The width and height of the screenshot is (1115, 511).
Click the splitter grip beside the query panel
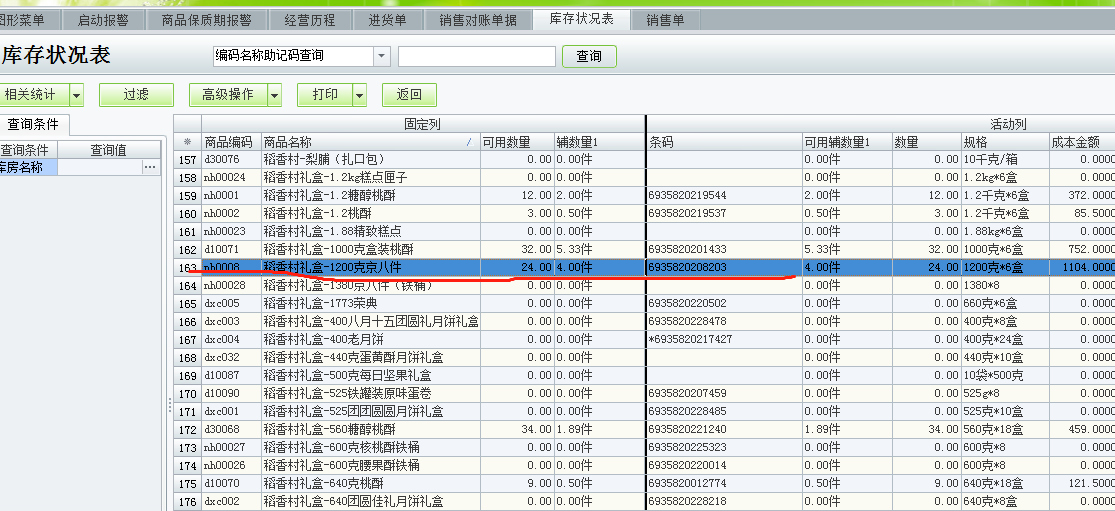169,405
